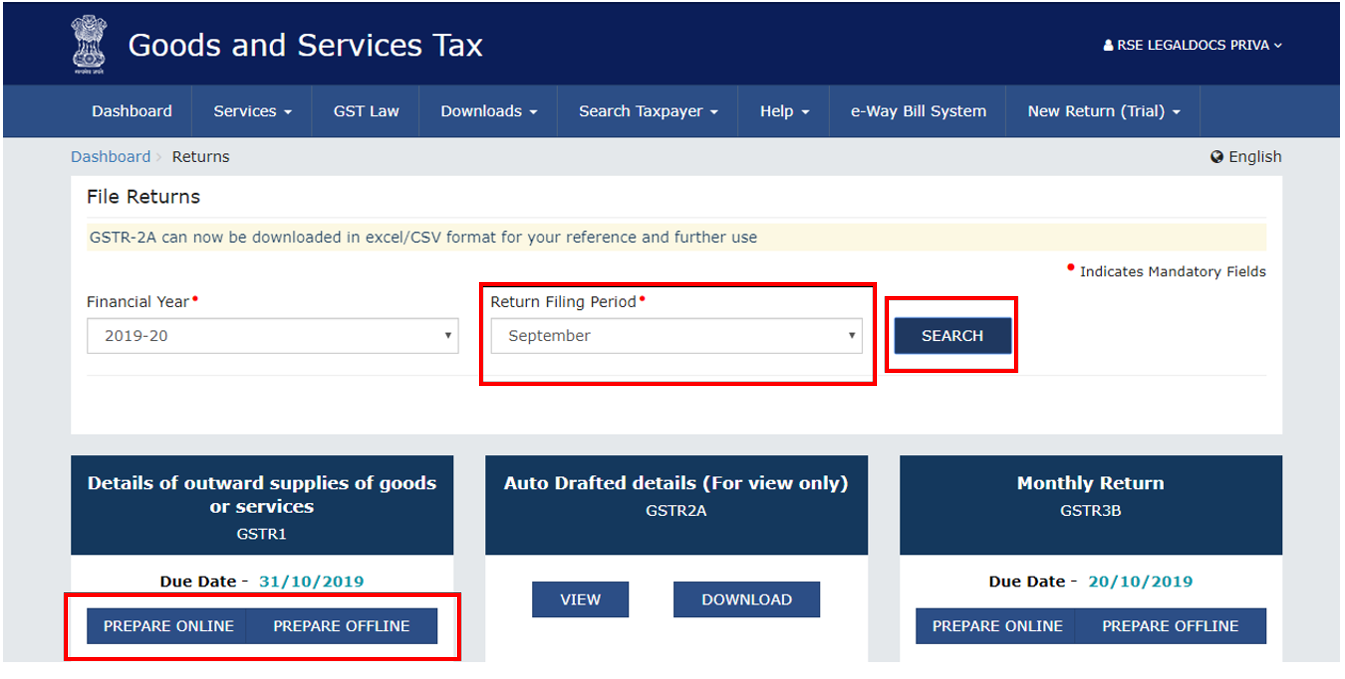Click DOWNLOAD under GSTR2A

coord(746,600)
